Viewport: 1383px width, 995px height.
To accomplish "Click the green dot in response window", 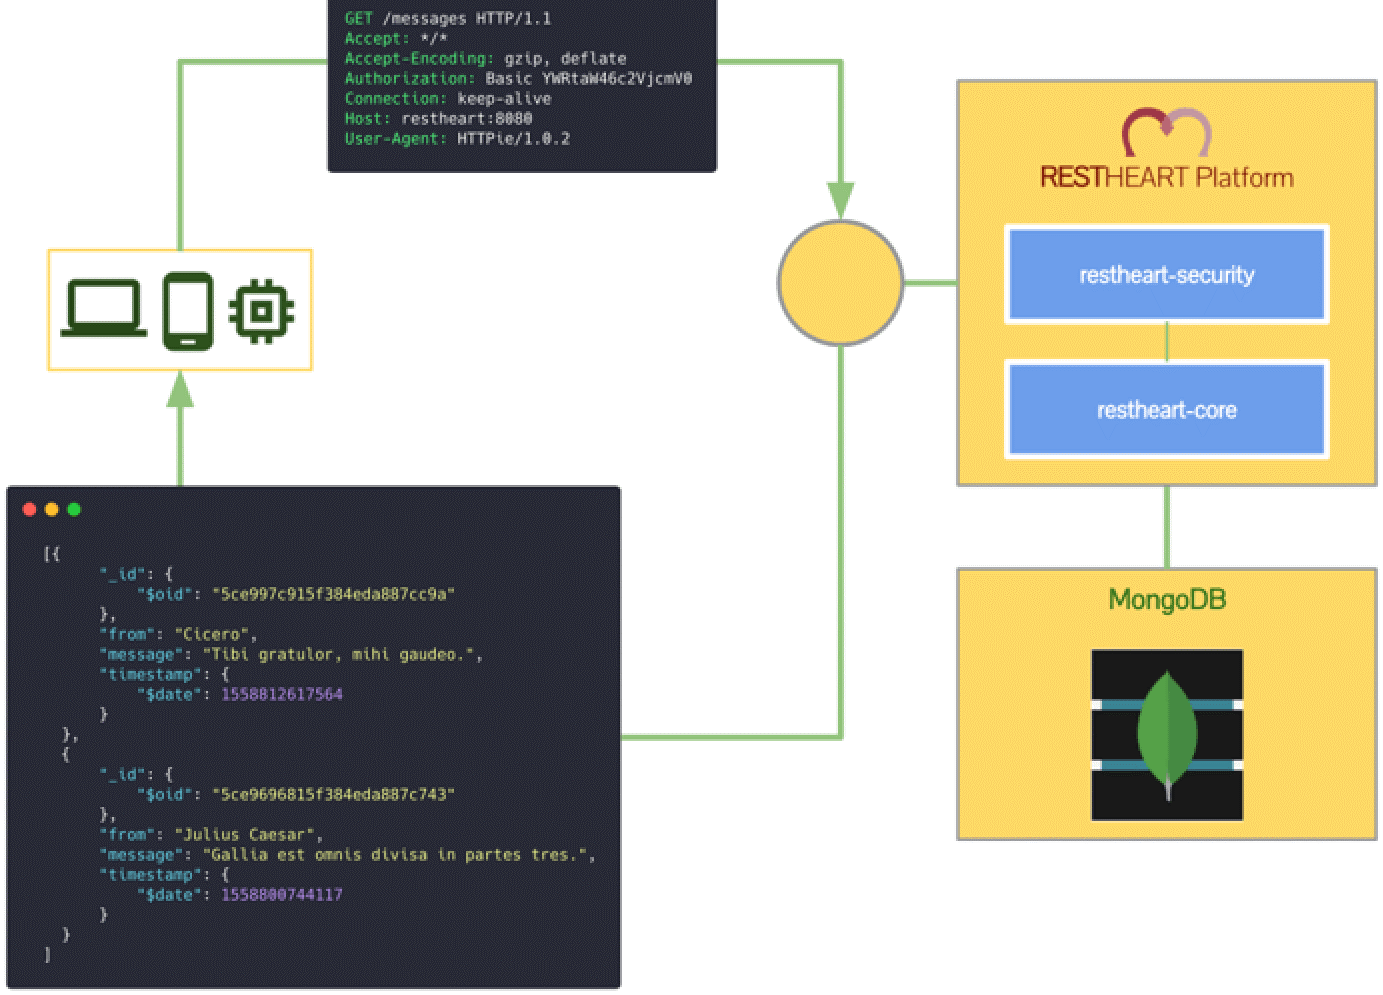I will 74,510.
